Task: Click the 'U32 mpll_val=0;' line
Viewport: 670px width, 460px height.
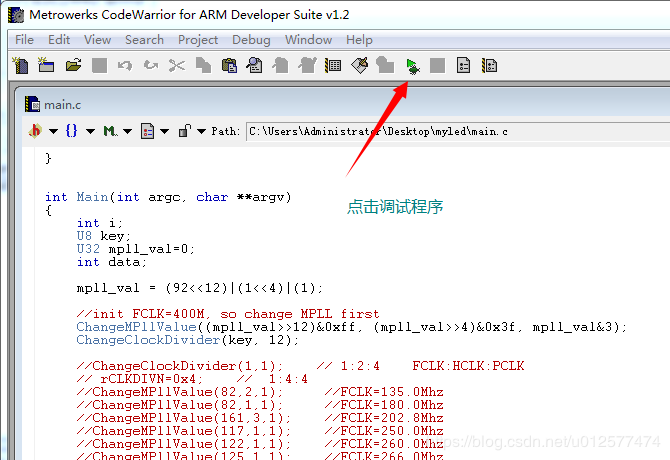Action: pyautogui.click(x=136, y=249)
